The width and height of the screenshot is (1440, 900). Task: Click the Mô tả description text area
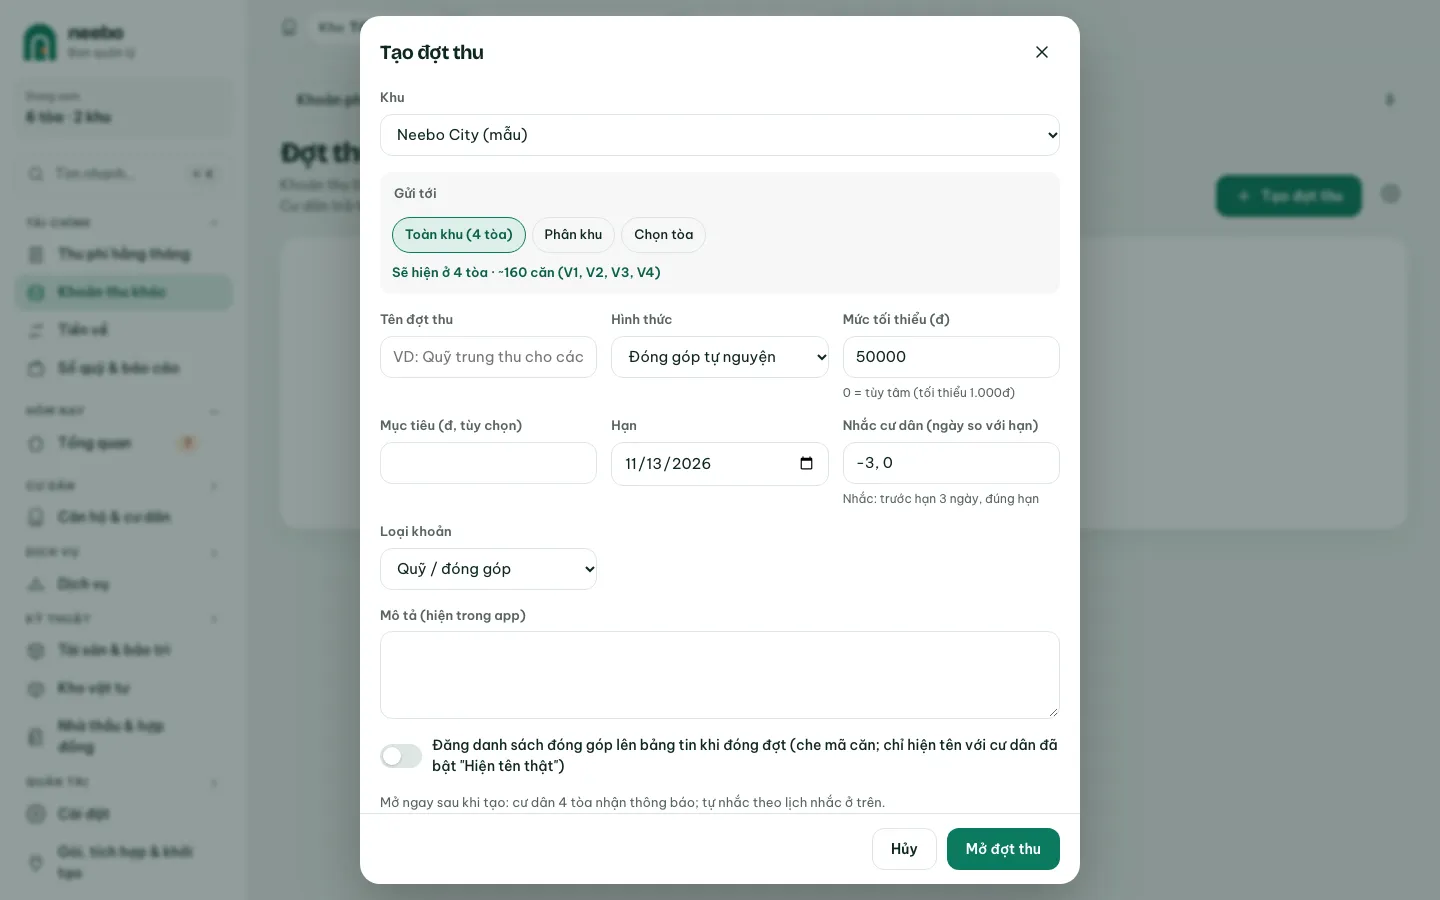pos(720,675)
